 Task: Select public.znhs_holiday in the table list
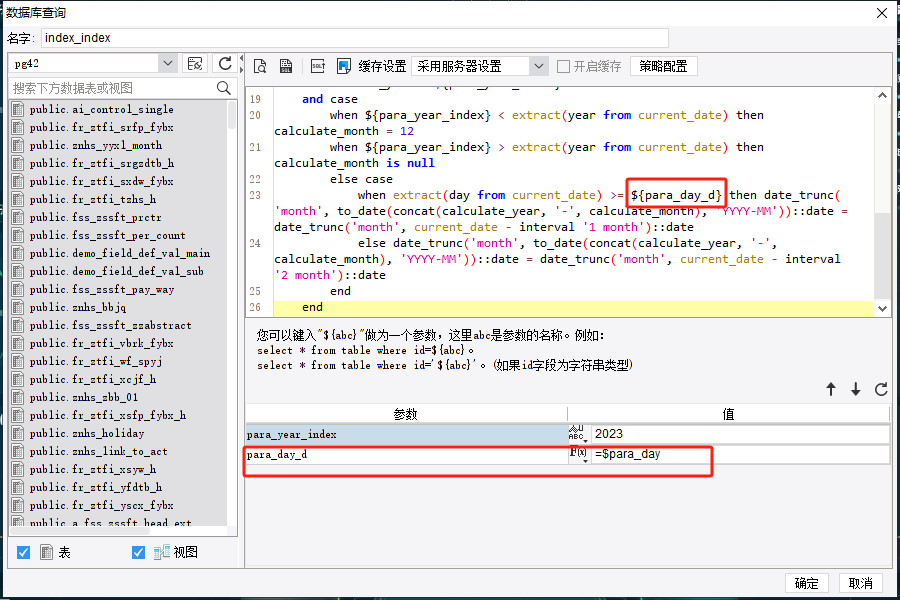pos(87,433)
